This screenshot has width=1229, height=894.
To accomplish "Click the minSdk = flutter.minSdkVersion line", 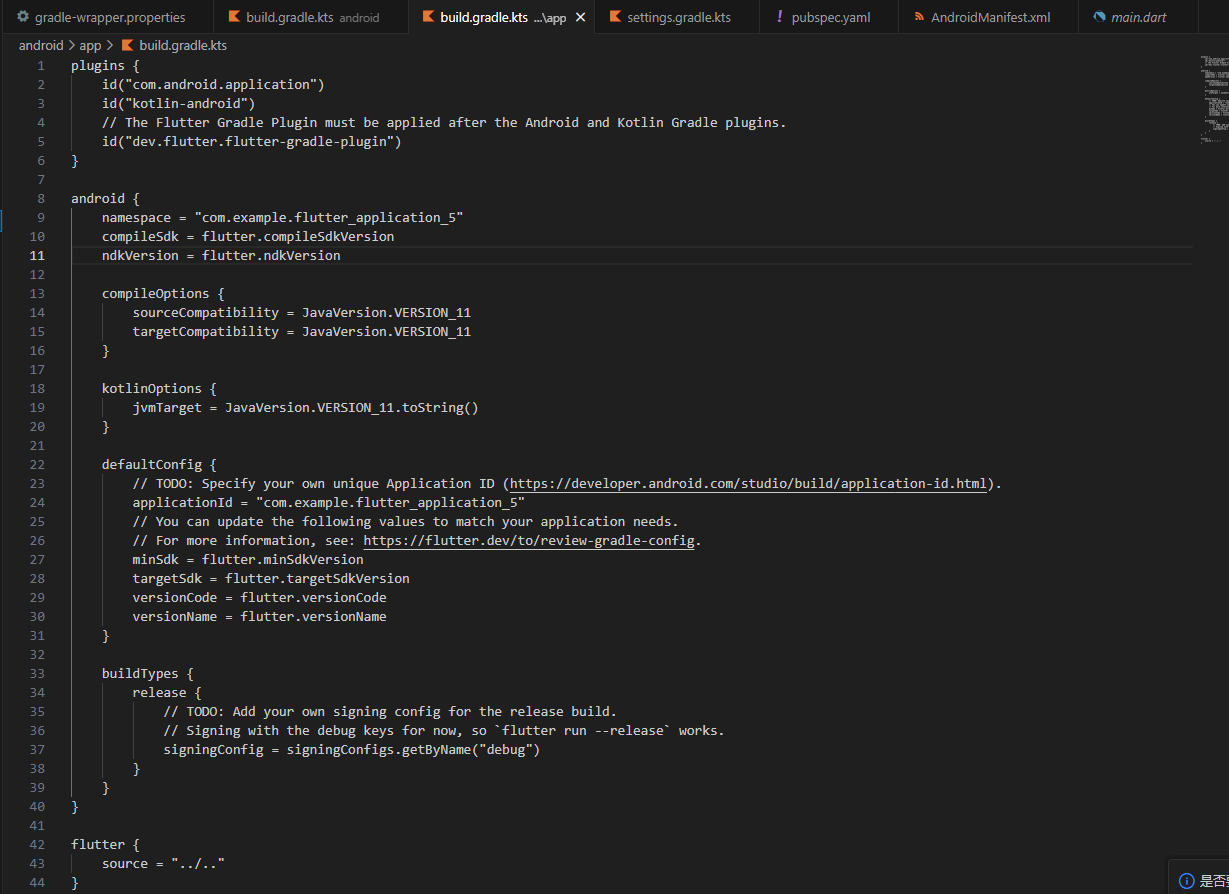I will click(x=248, y=560).
